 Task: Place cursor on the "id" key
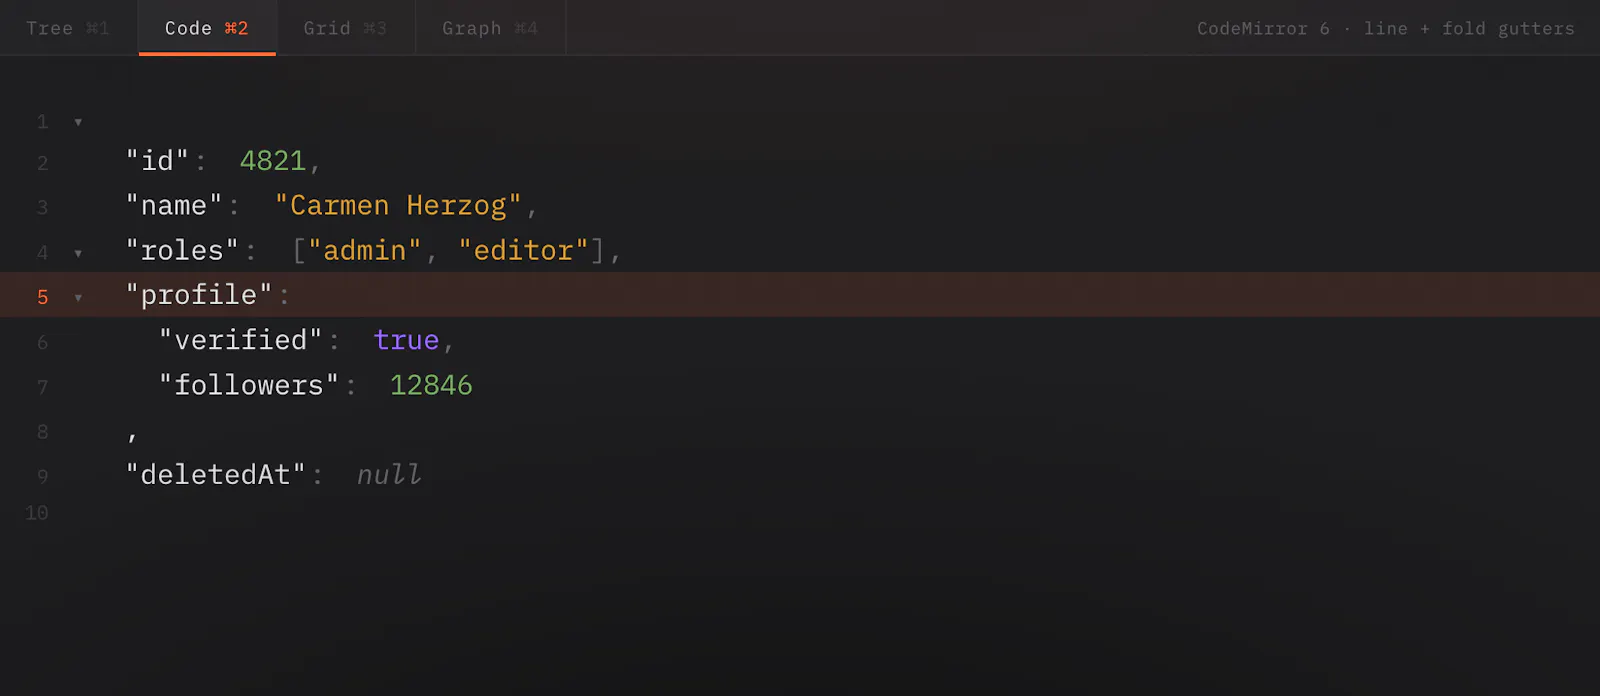pos(157,161)
